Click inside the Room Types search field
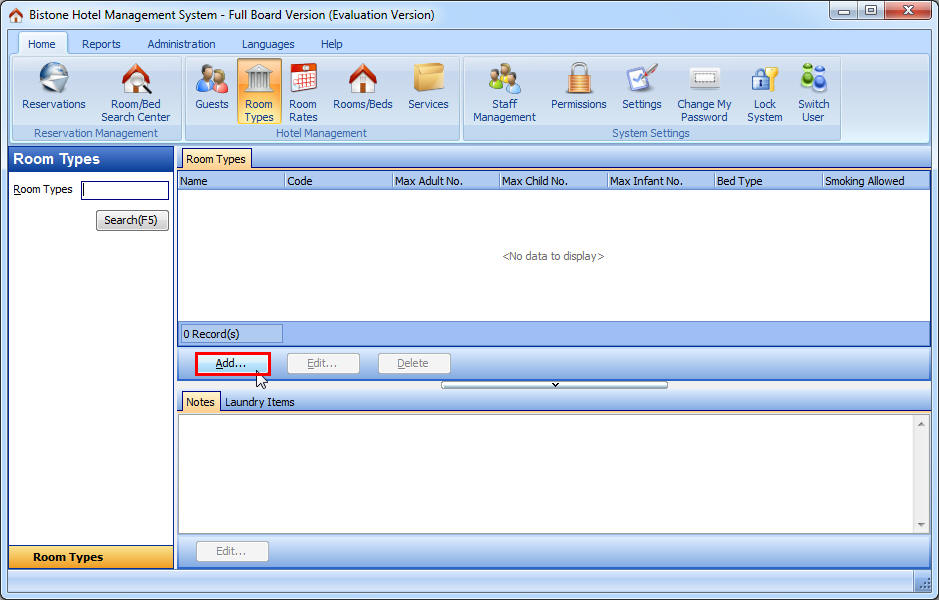 point(124,189)
